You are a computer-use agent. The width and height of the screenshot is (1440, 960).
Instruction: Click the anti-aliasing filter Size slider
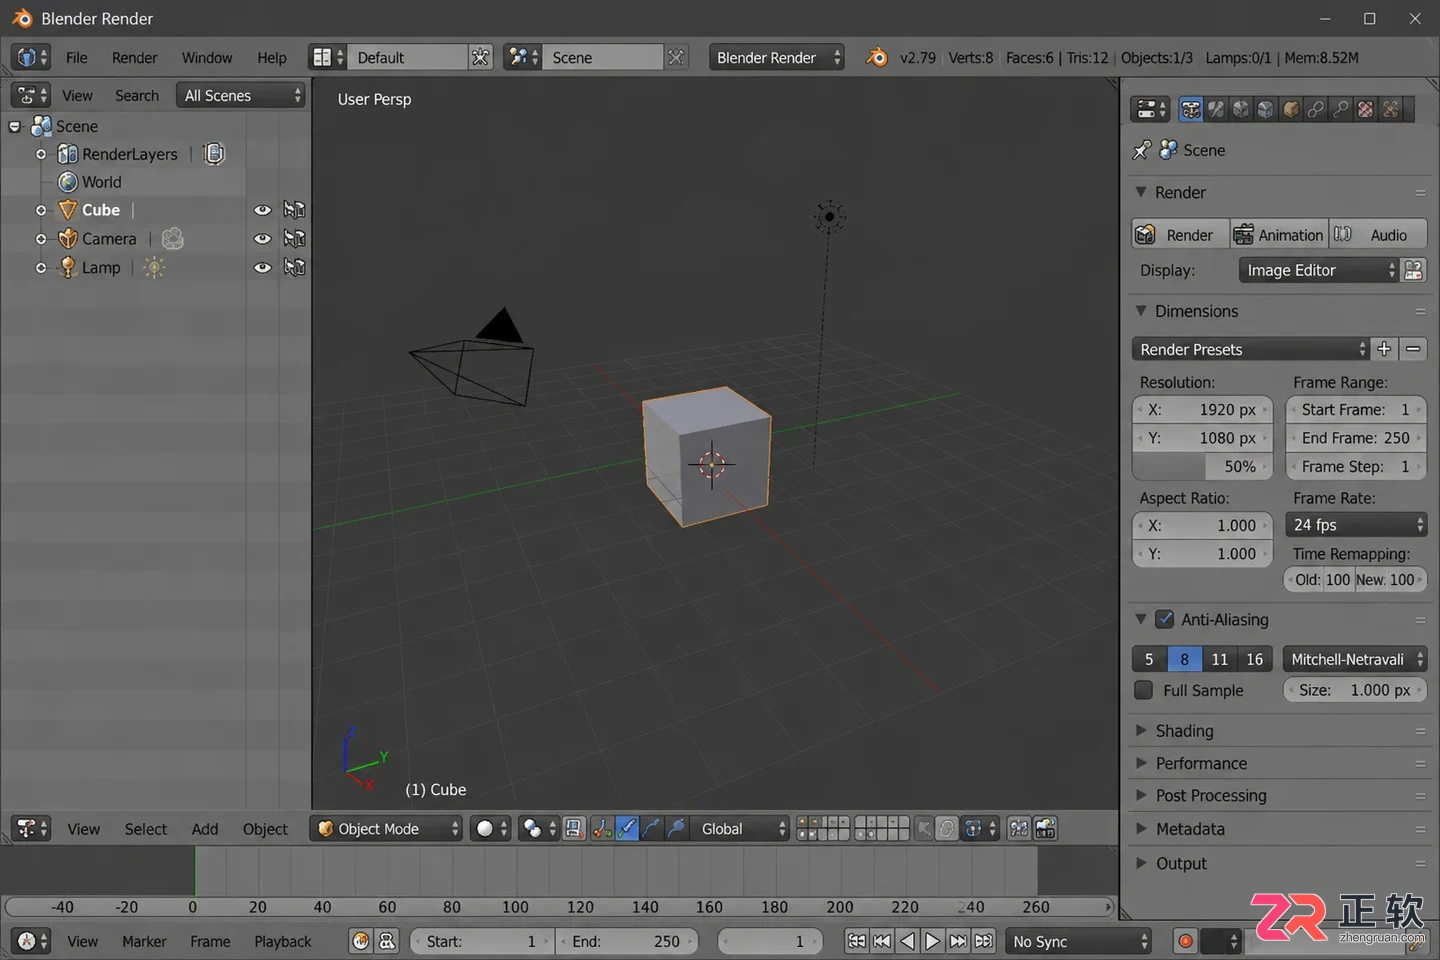pos(1356,690)
